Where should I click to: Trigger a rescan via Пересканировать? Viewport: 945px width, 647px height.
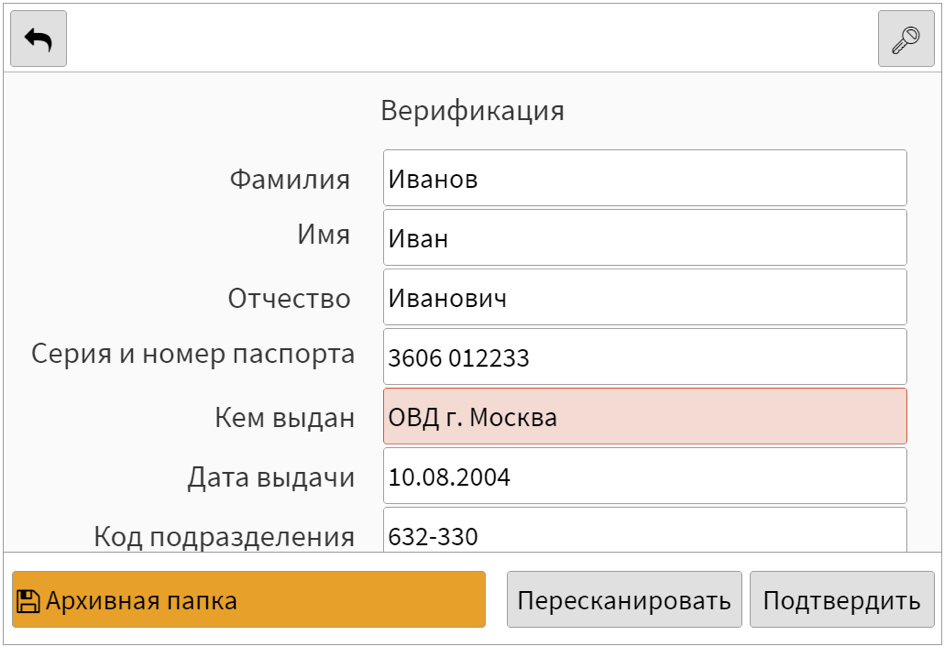626,600
